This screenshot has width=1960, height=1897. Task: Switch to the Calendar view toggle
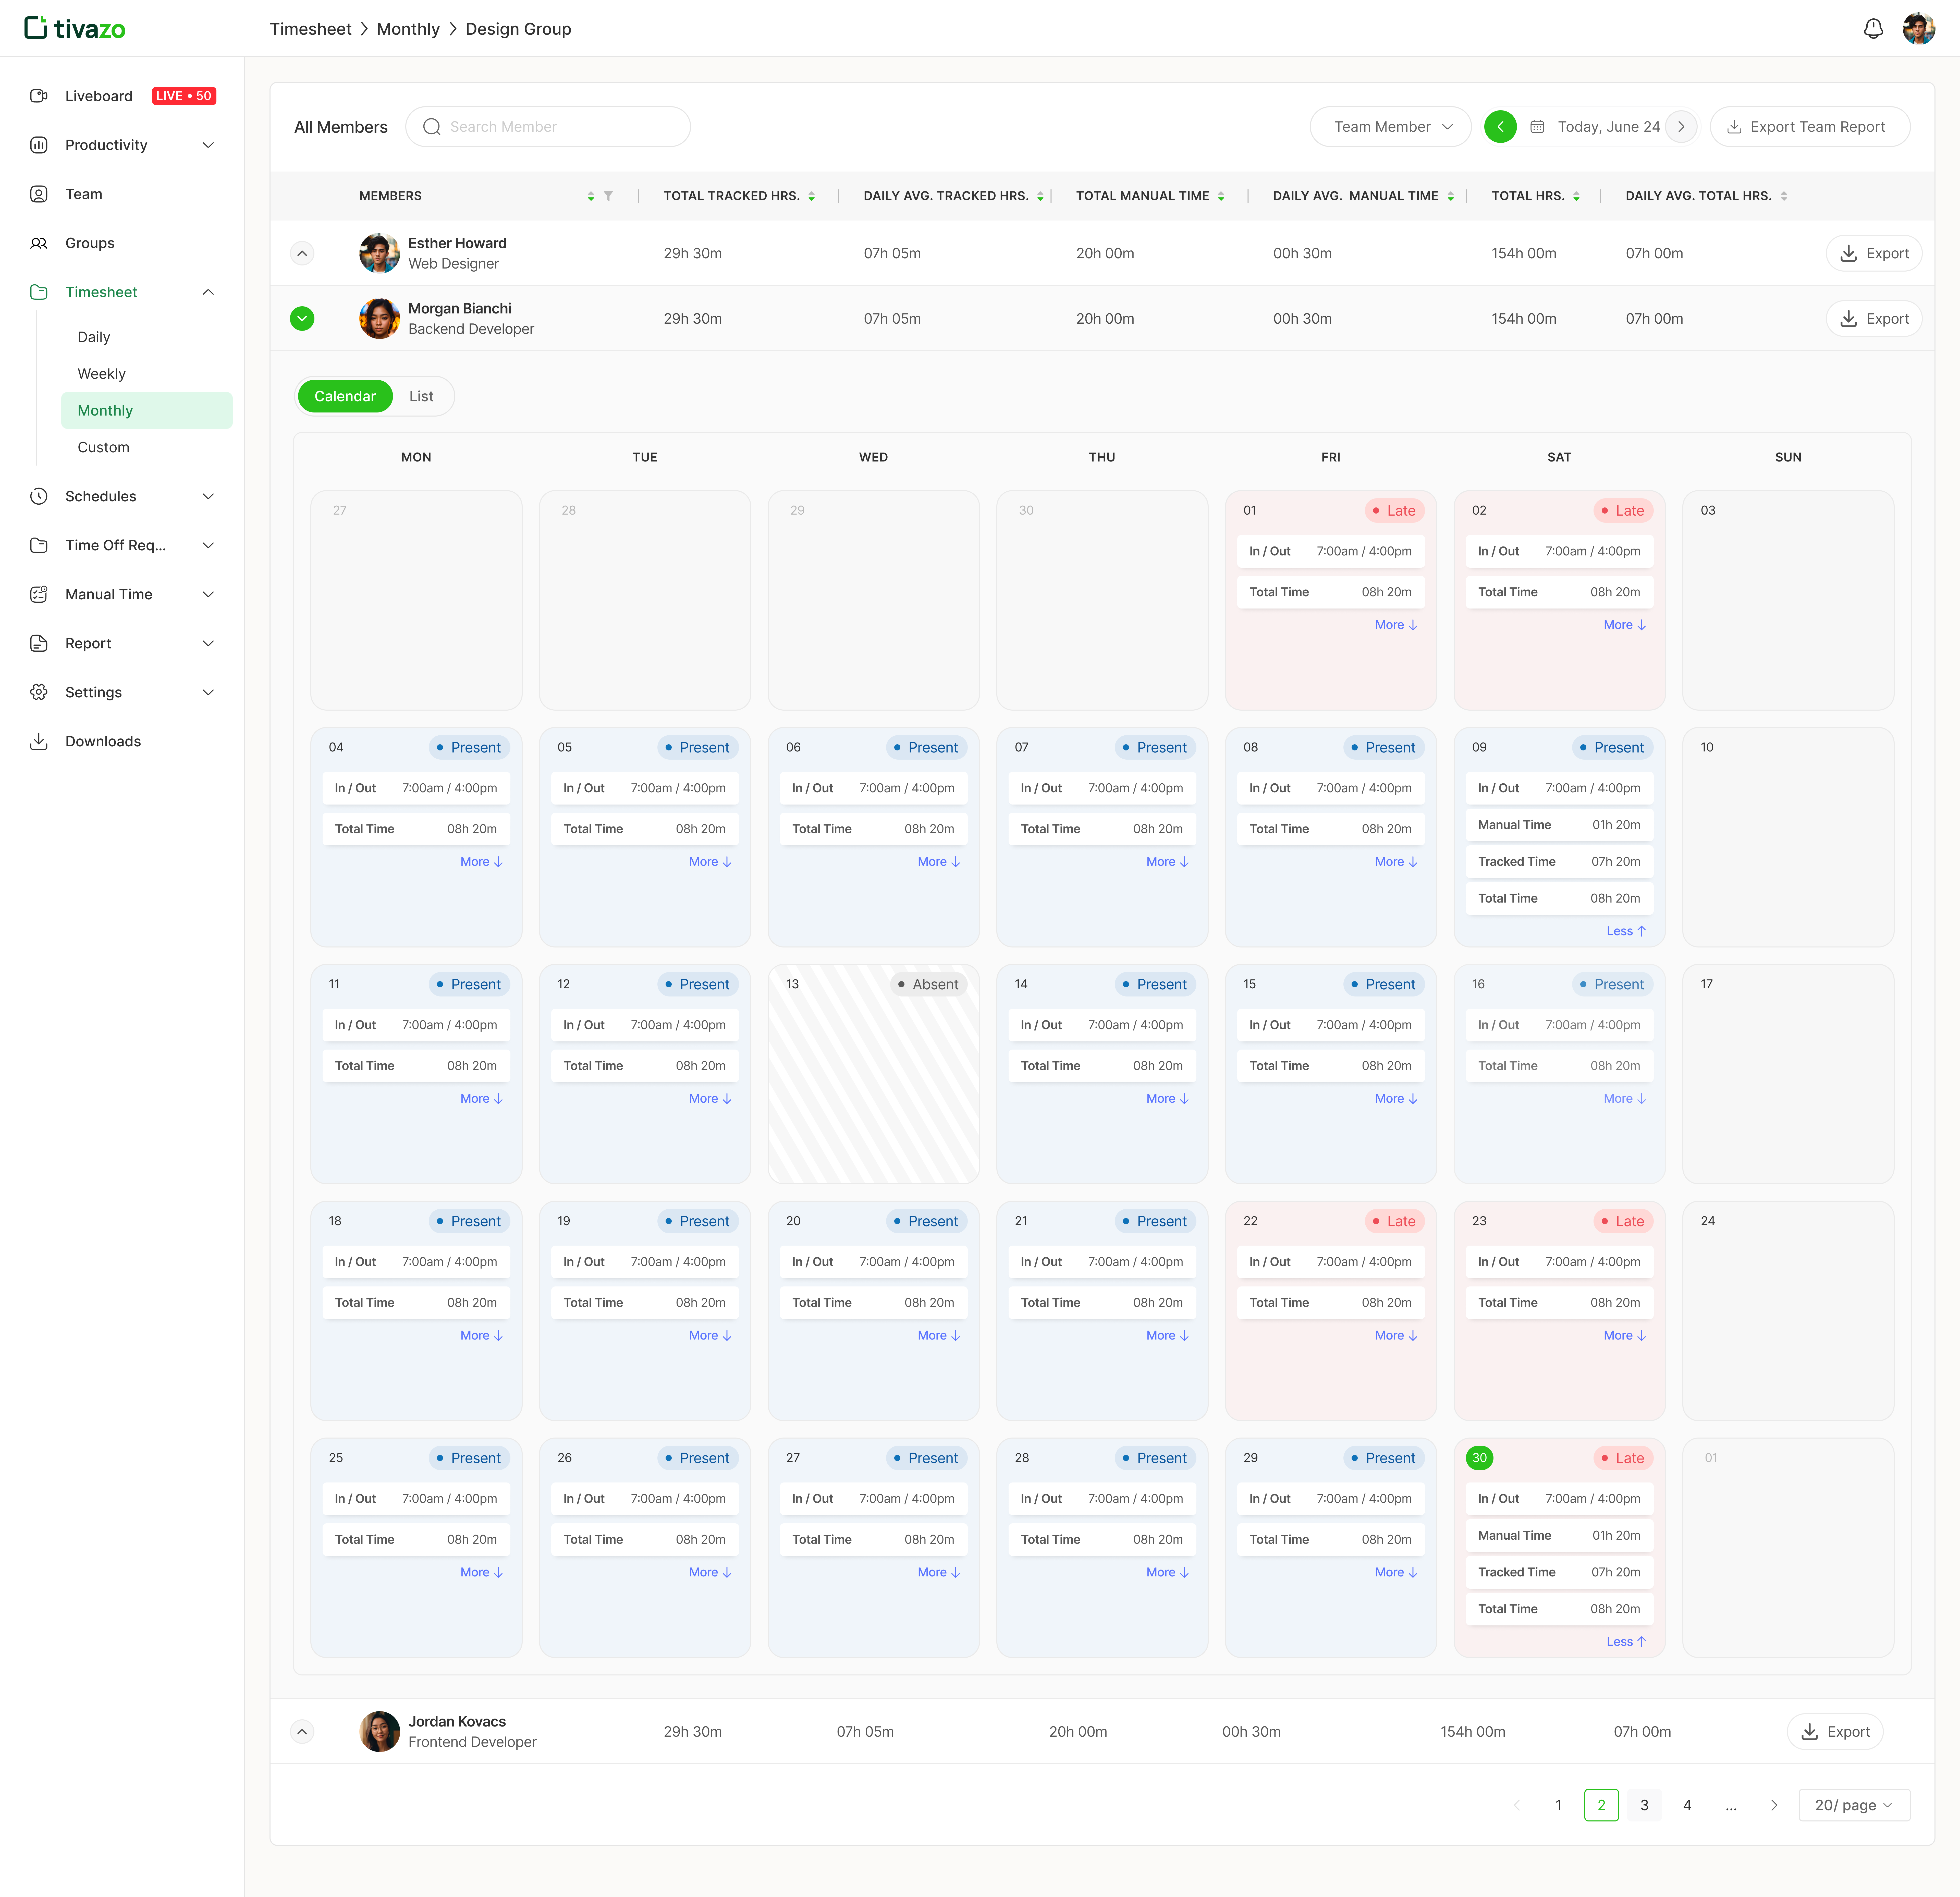(x=345, y=396)
